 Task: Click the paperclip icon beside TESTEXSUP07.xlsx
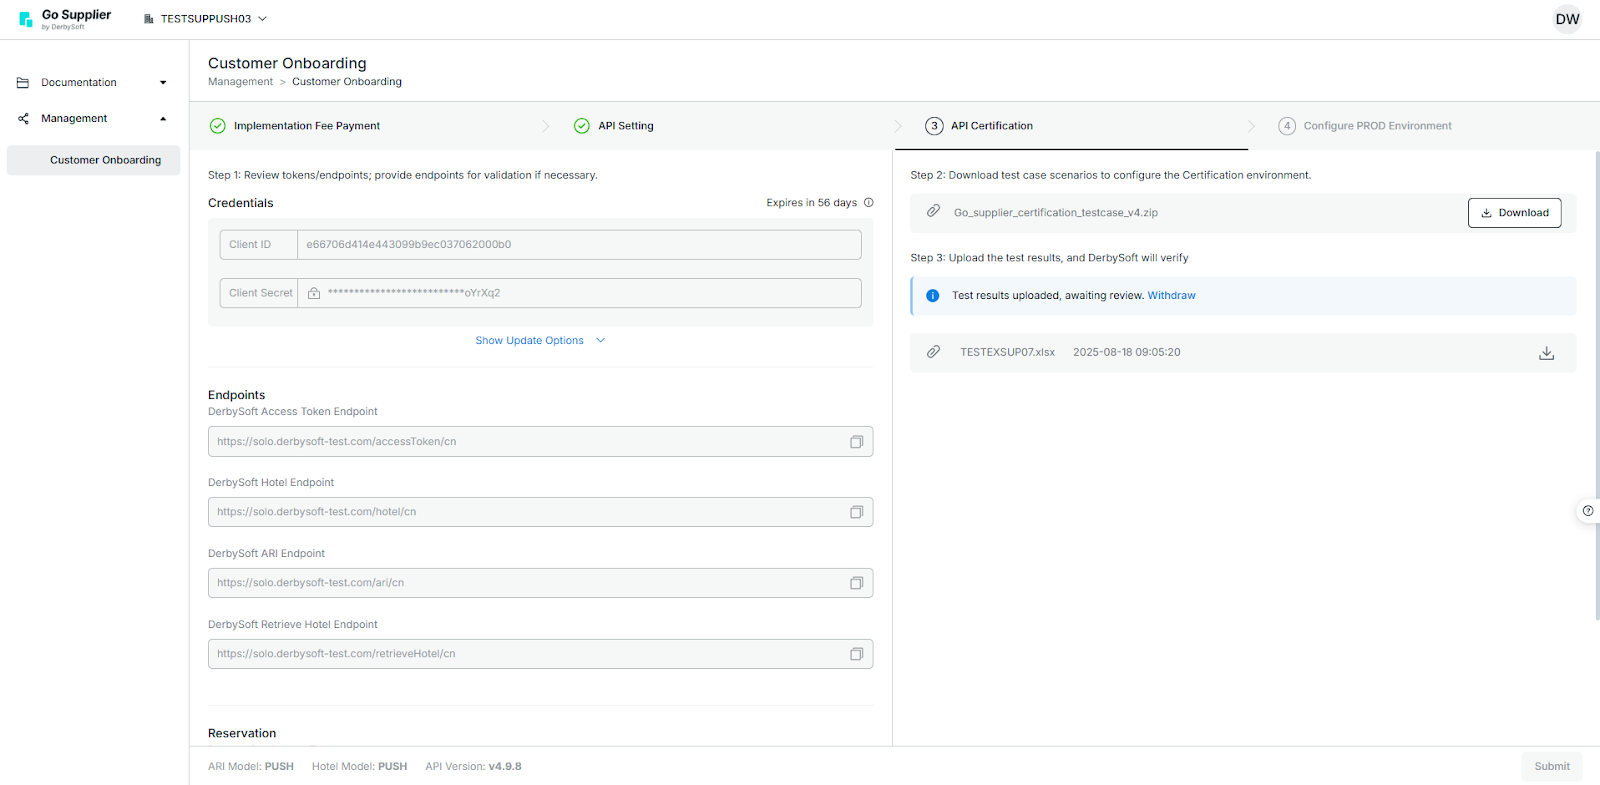(933, 352)
